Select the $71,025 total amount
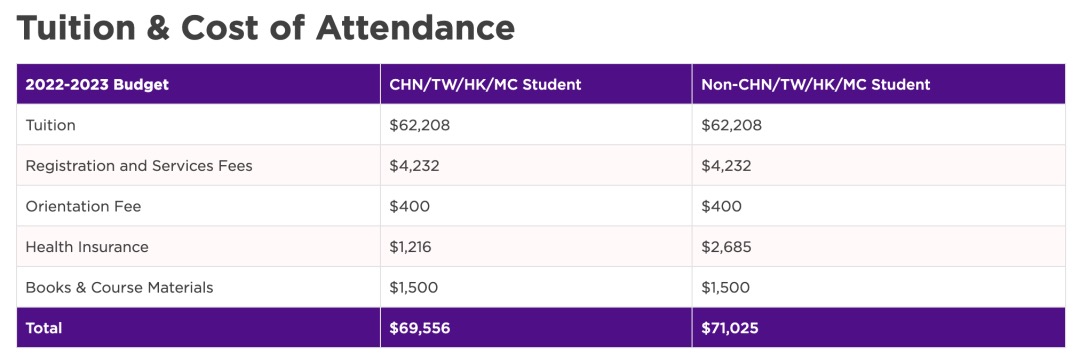Image resolution: width=1080 pixels, height=361 pixels. click(729, 328)
